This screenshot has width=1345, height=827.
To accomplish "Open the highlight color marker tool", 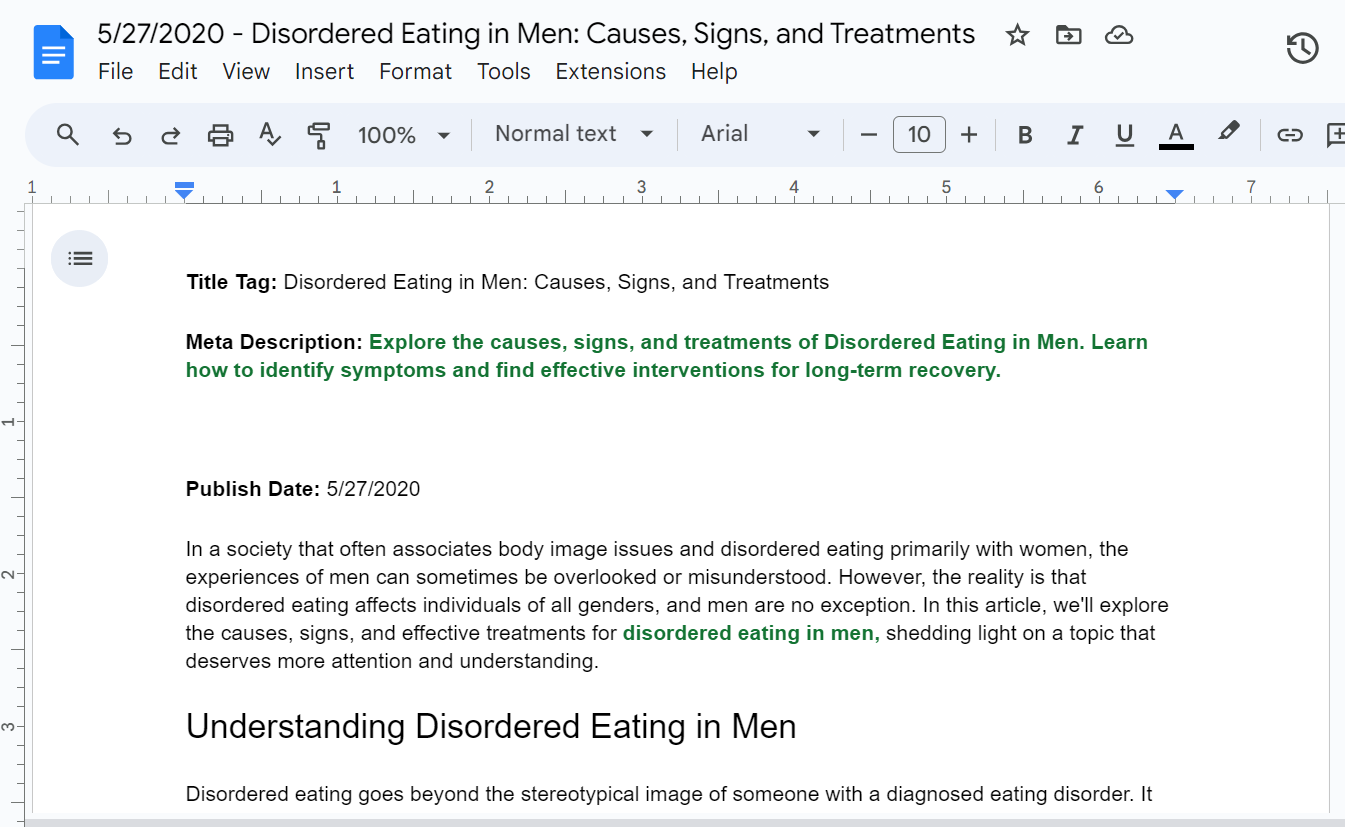I will click(x=1229, y=133).
